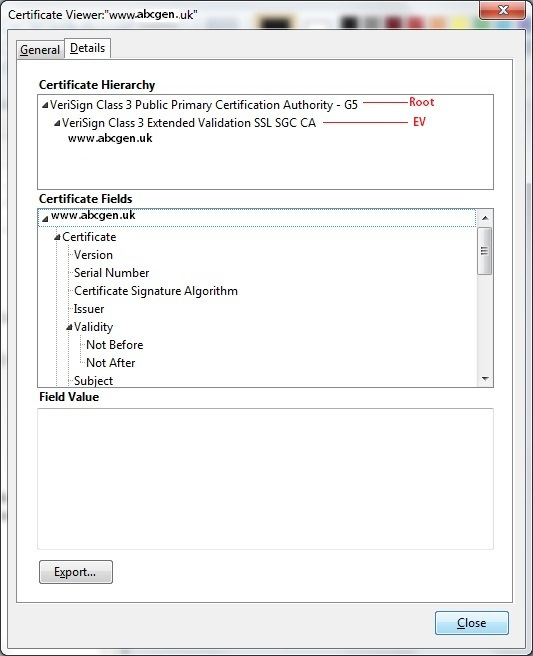Switch to the General tab
533x656 pixels.
coord(40,50)
